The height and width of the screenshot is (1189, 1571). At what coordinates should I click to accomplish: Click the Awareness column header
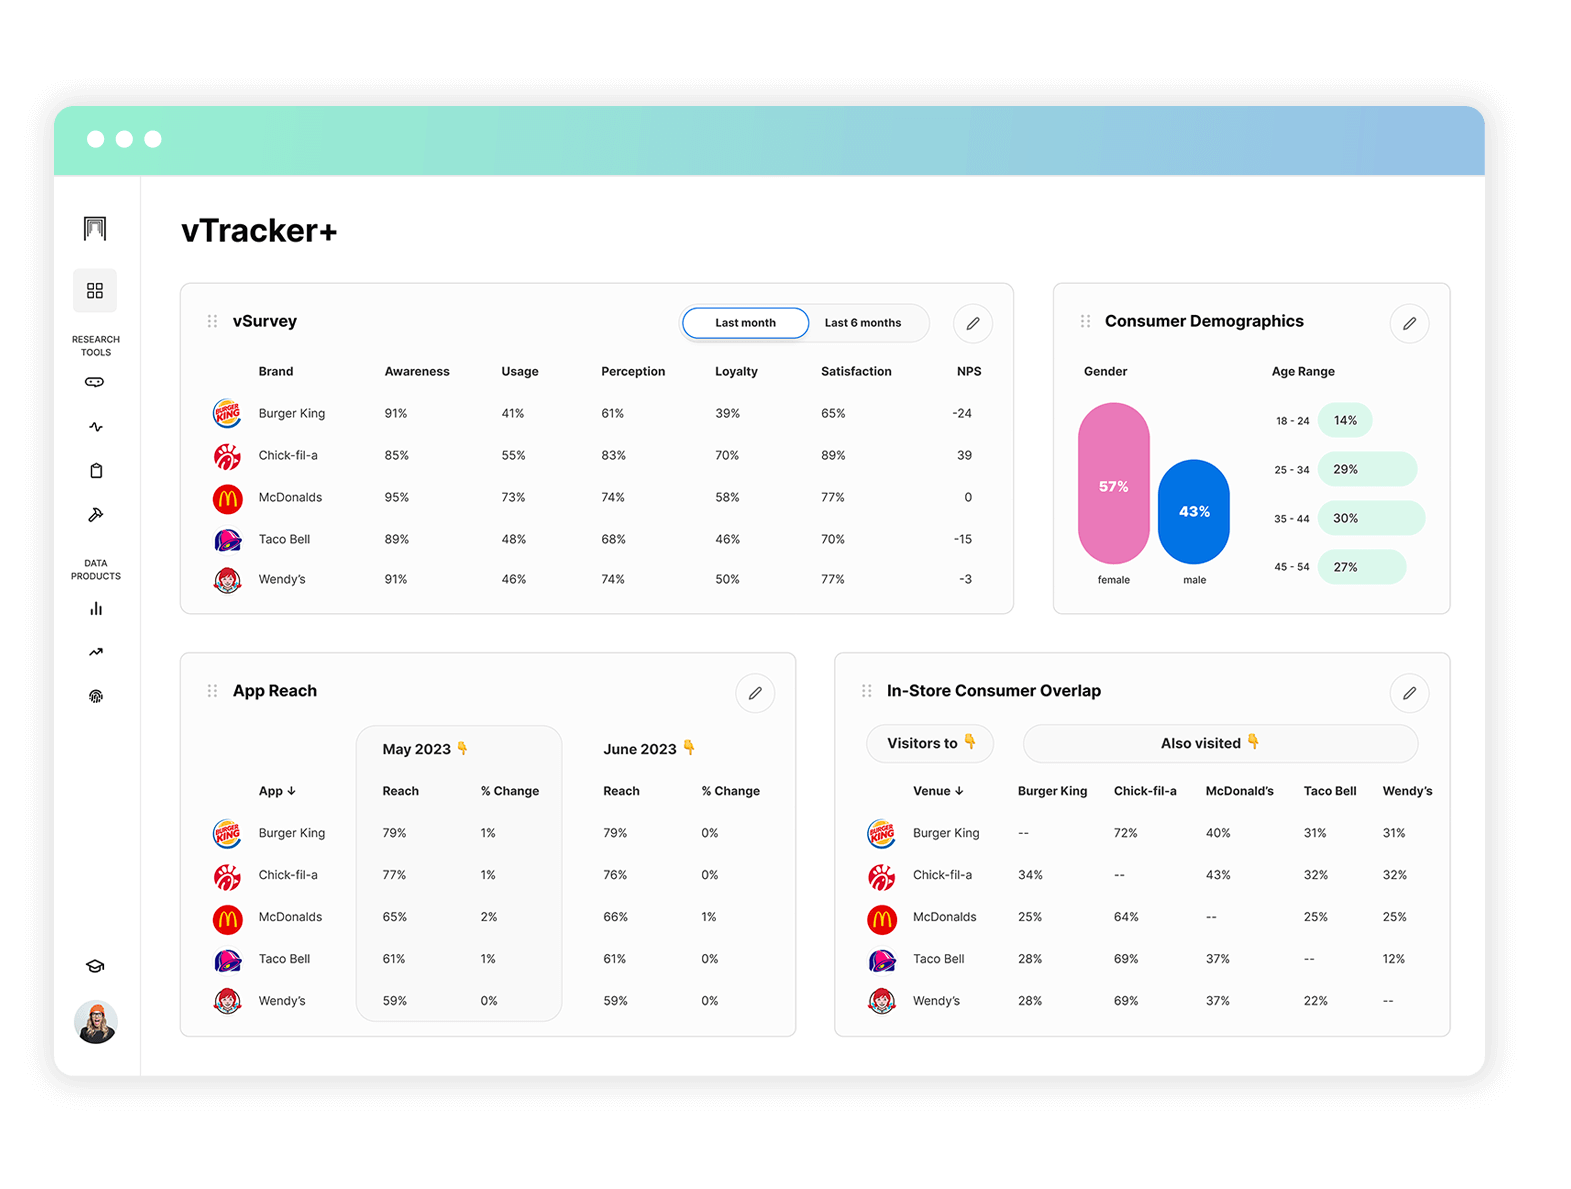(417, 371)
